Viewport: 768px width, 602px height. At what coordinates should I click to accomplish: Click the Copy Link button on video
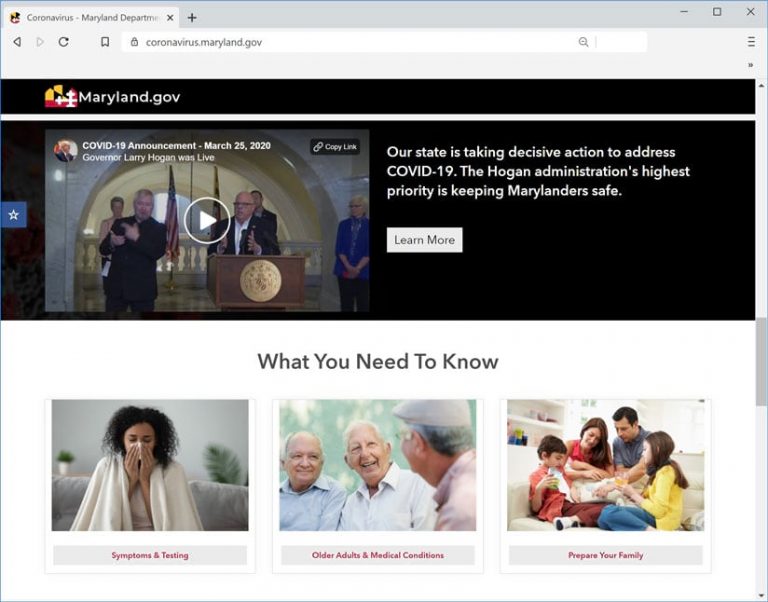[x=335, y=147]
